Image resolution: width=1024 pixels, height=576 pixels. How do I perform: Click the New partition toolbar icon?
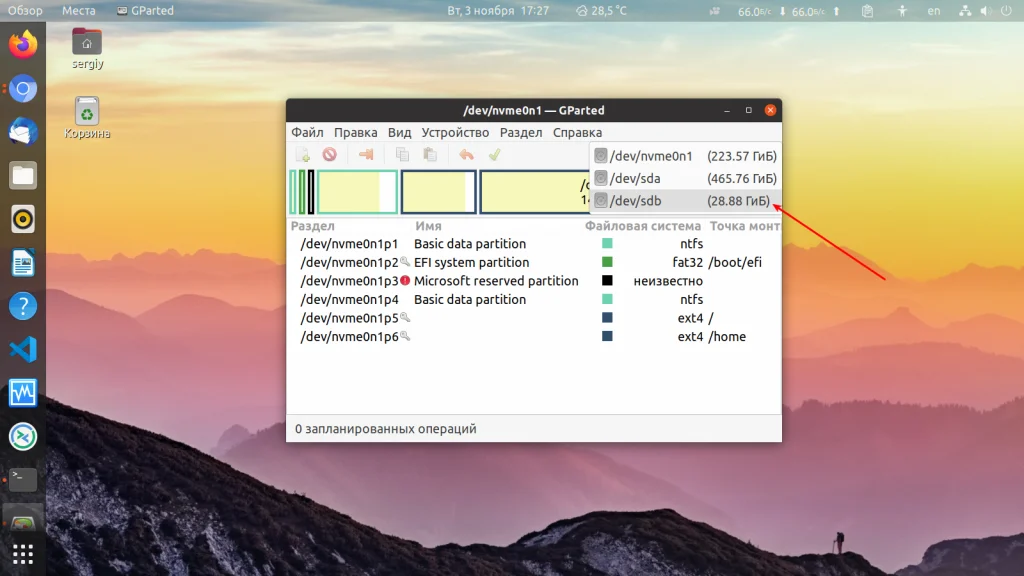(303, 155)
